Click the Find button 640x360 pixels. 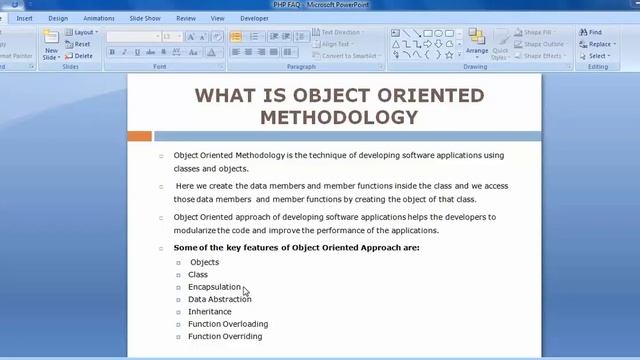tap(591, 32)
